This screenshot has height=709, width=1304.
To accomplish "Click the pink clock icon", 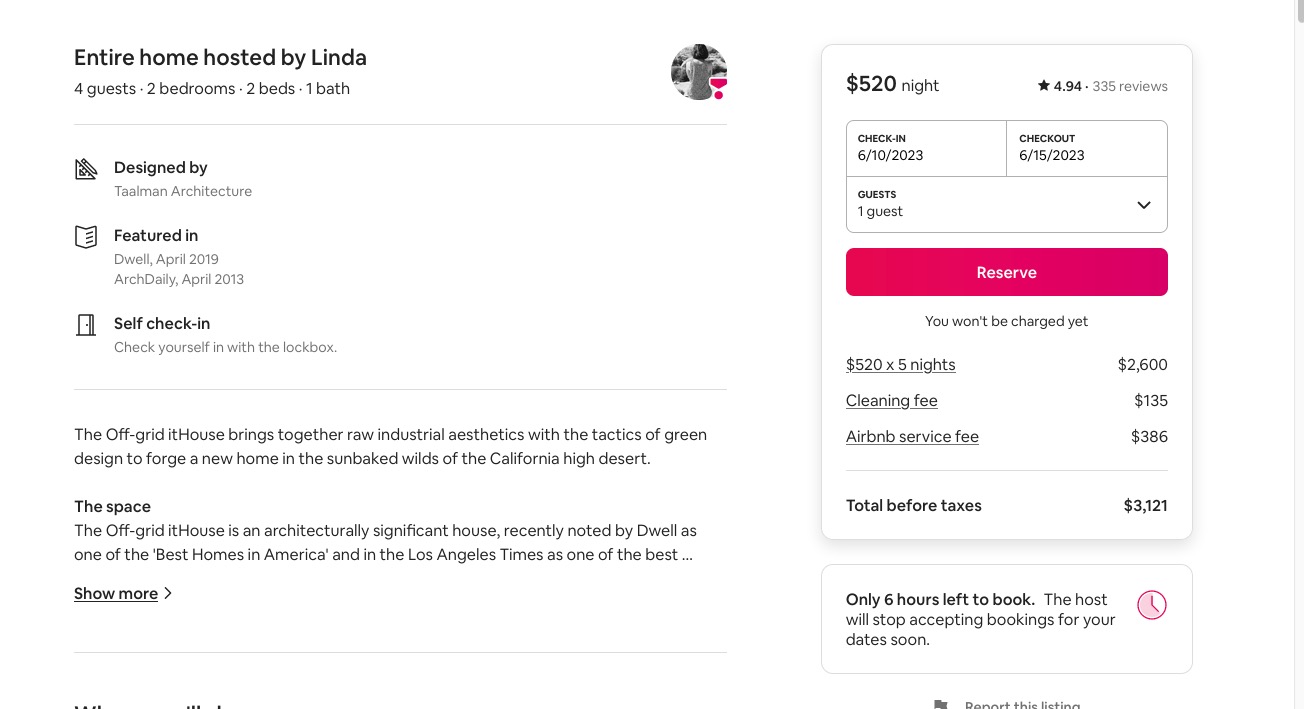I will tap(1151, 605).
